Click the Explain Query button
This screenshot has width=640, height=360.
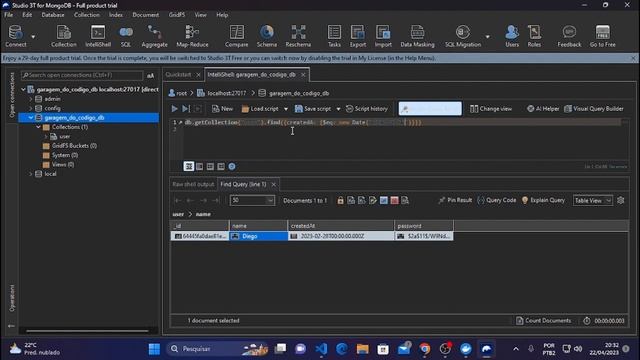543,200
